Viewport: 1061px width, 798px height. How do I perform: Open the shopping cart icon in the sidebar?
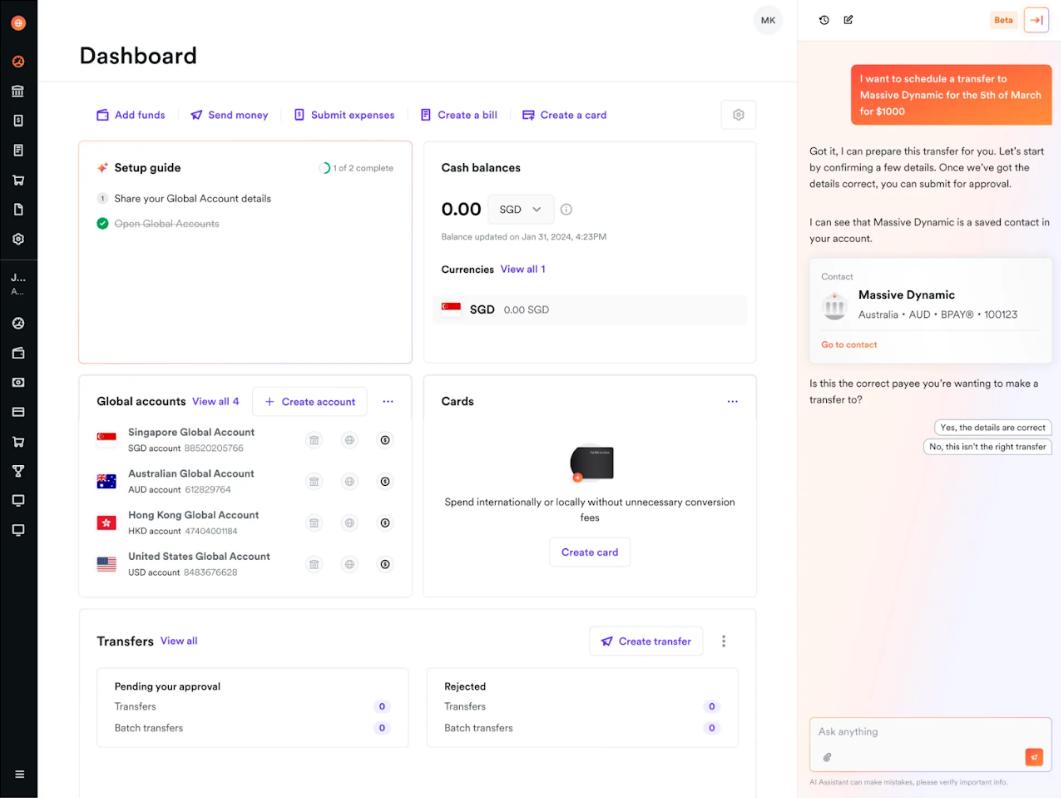pos(18,181)
